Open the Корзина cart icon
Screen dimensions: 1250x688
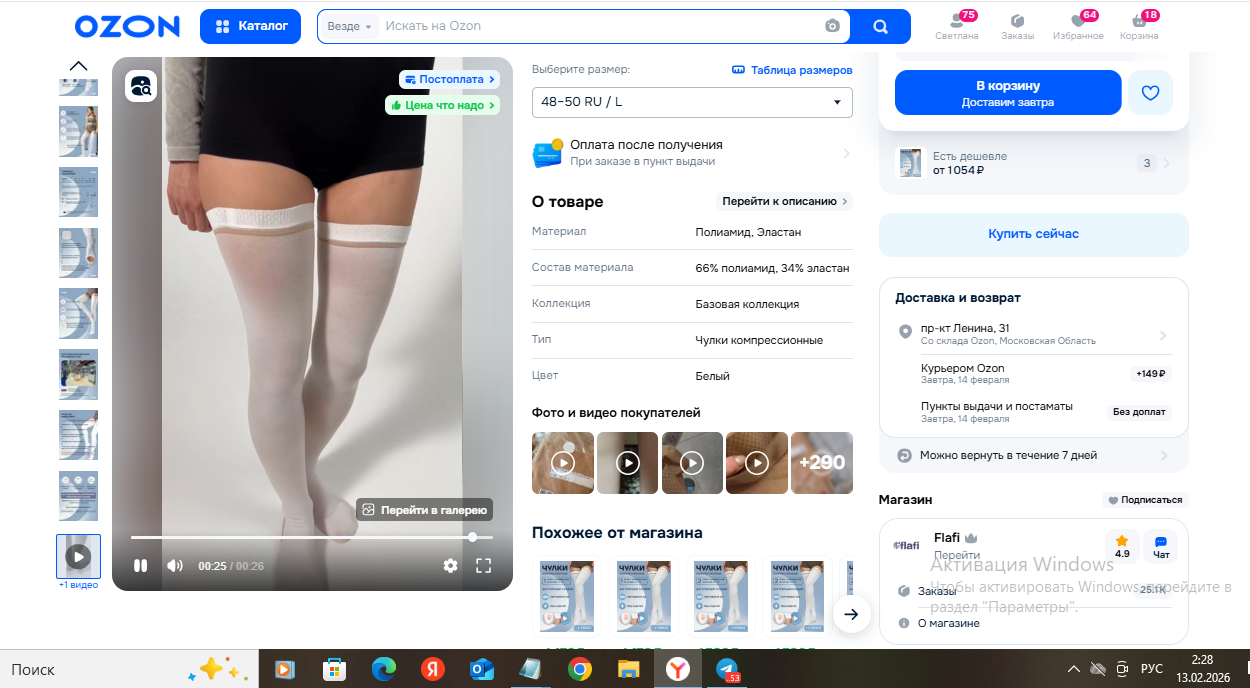click(1138, 25)
